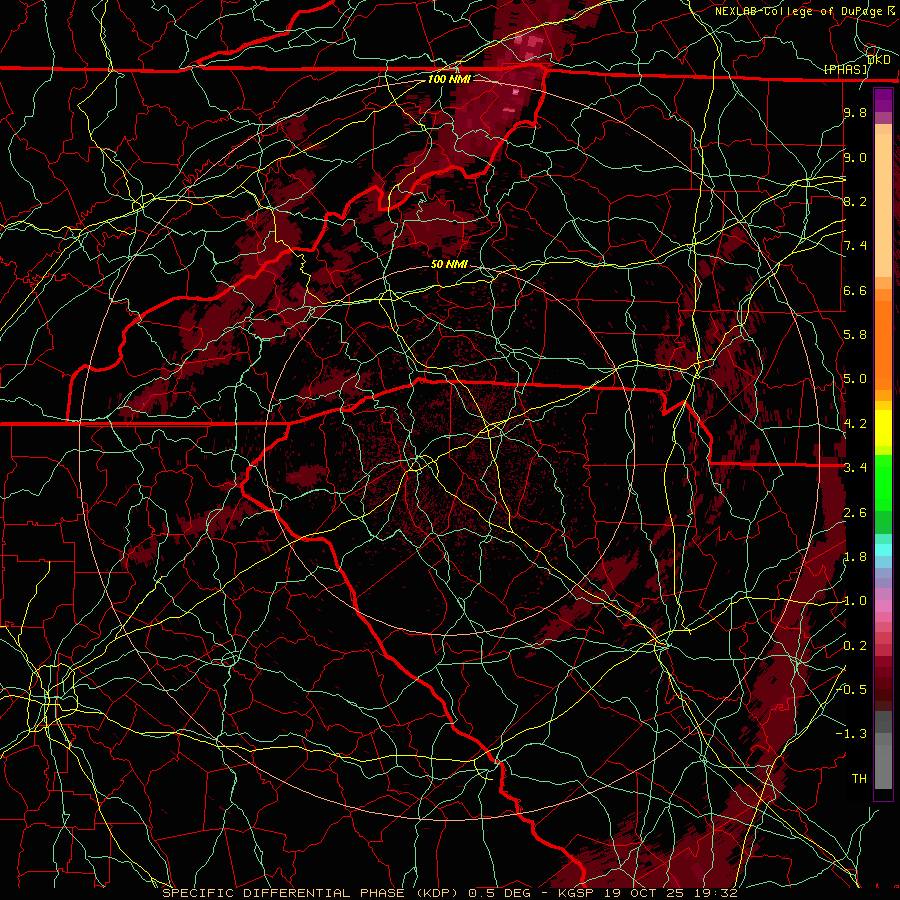The image size is (900, 900).
Task: Select the yellow band of the color bar
Action: point(883,427)
